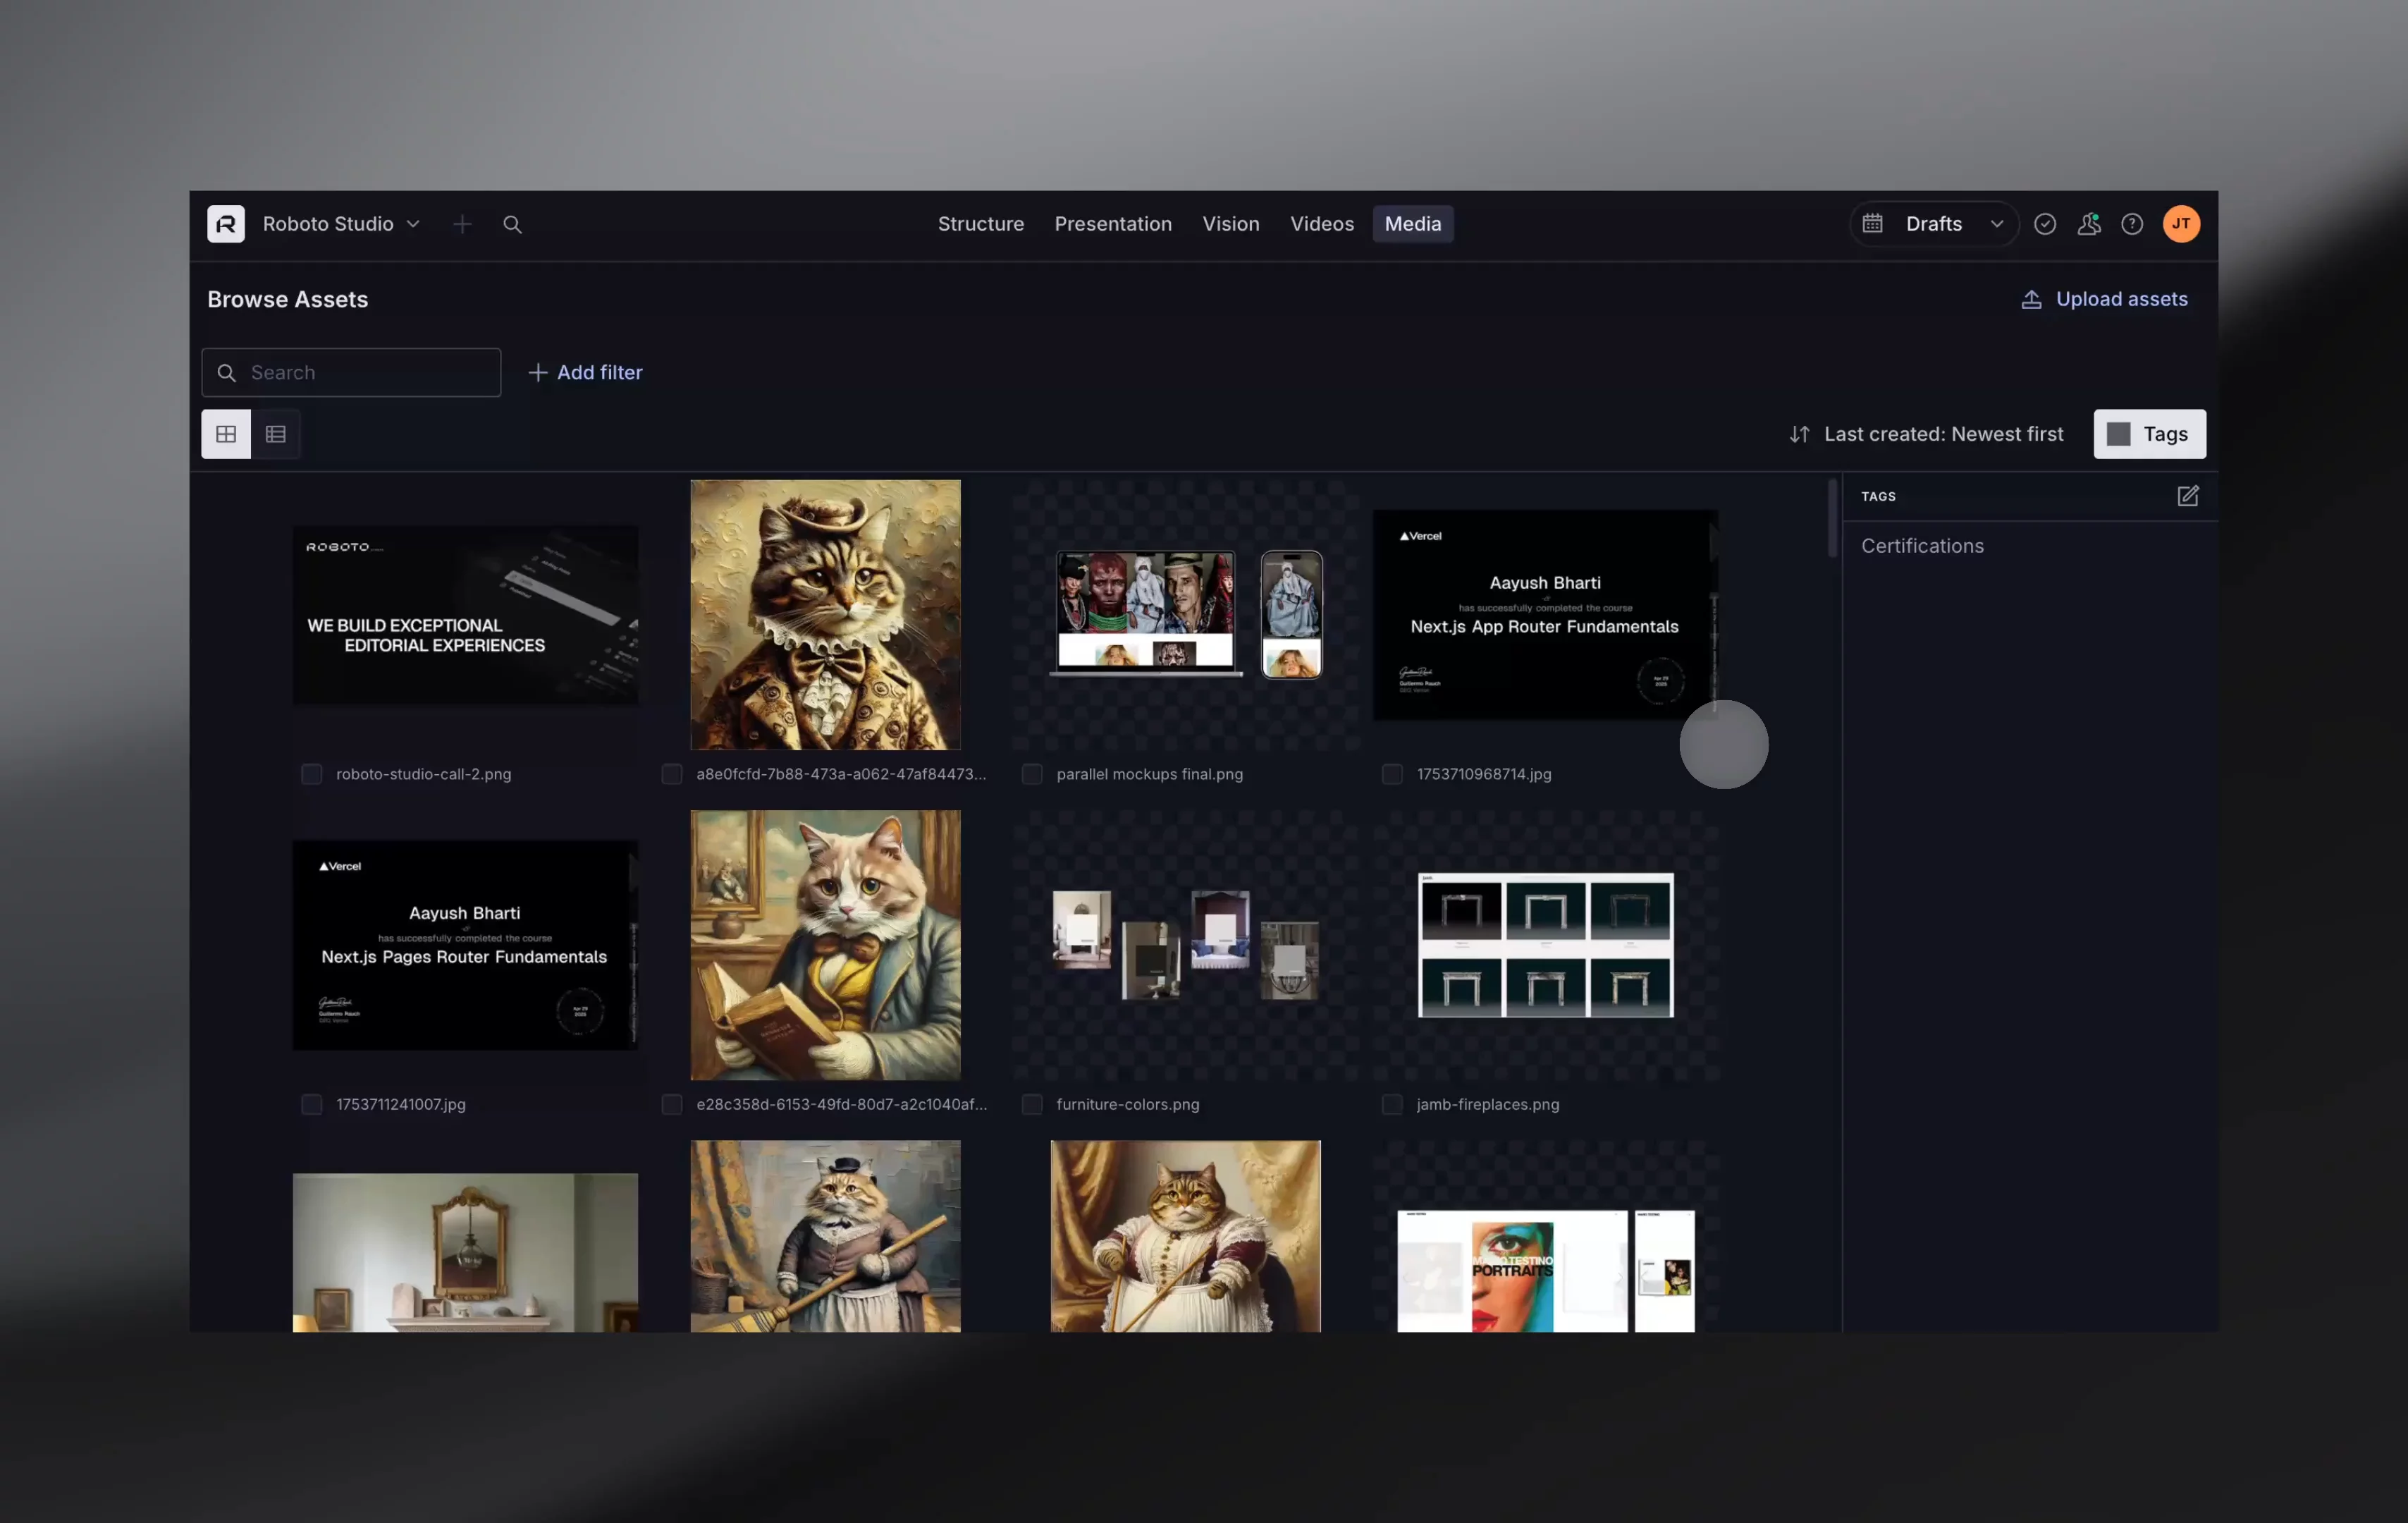Open the Drafts perspective dropdown
The height and width of the screenshot is (1523, 2408).
[x=1934, y=224]
